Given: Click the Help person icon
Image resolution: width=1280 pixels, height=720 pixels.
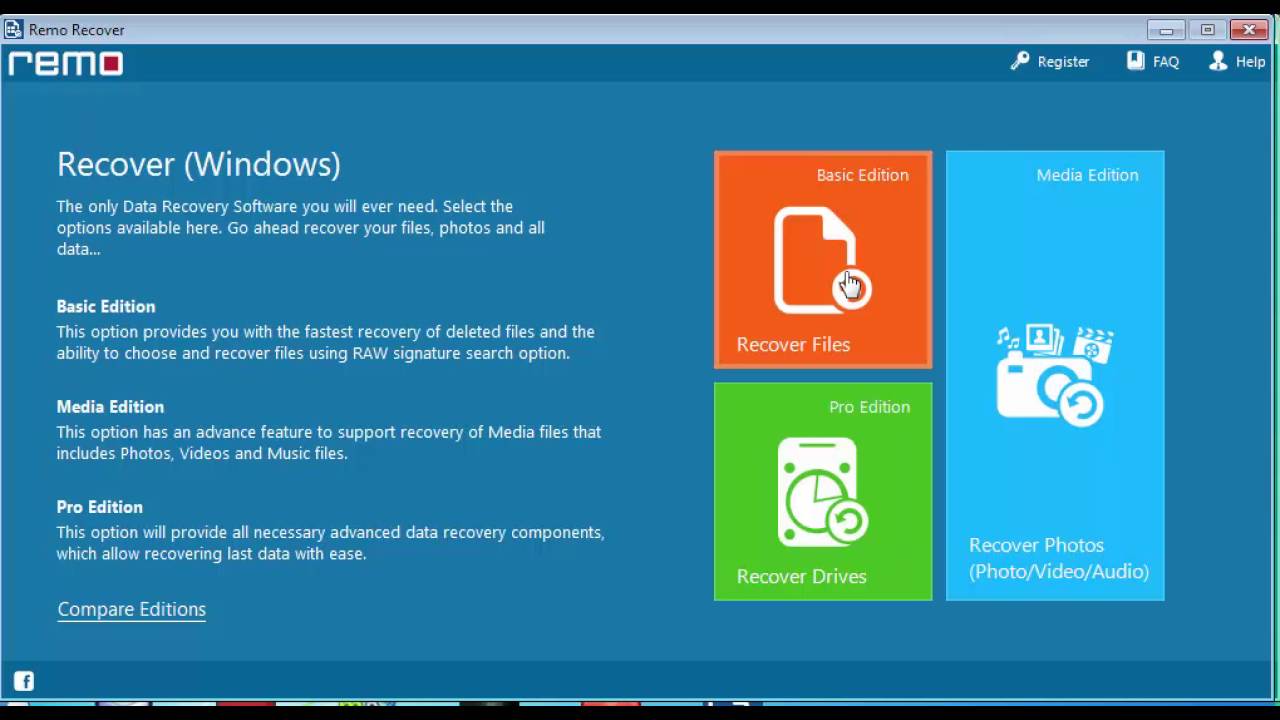Looking at the screenshot, I should pyautogui.click(x=1218, y=61).
